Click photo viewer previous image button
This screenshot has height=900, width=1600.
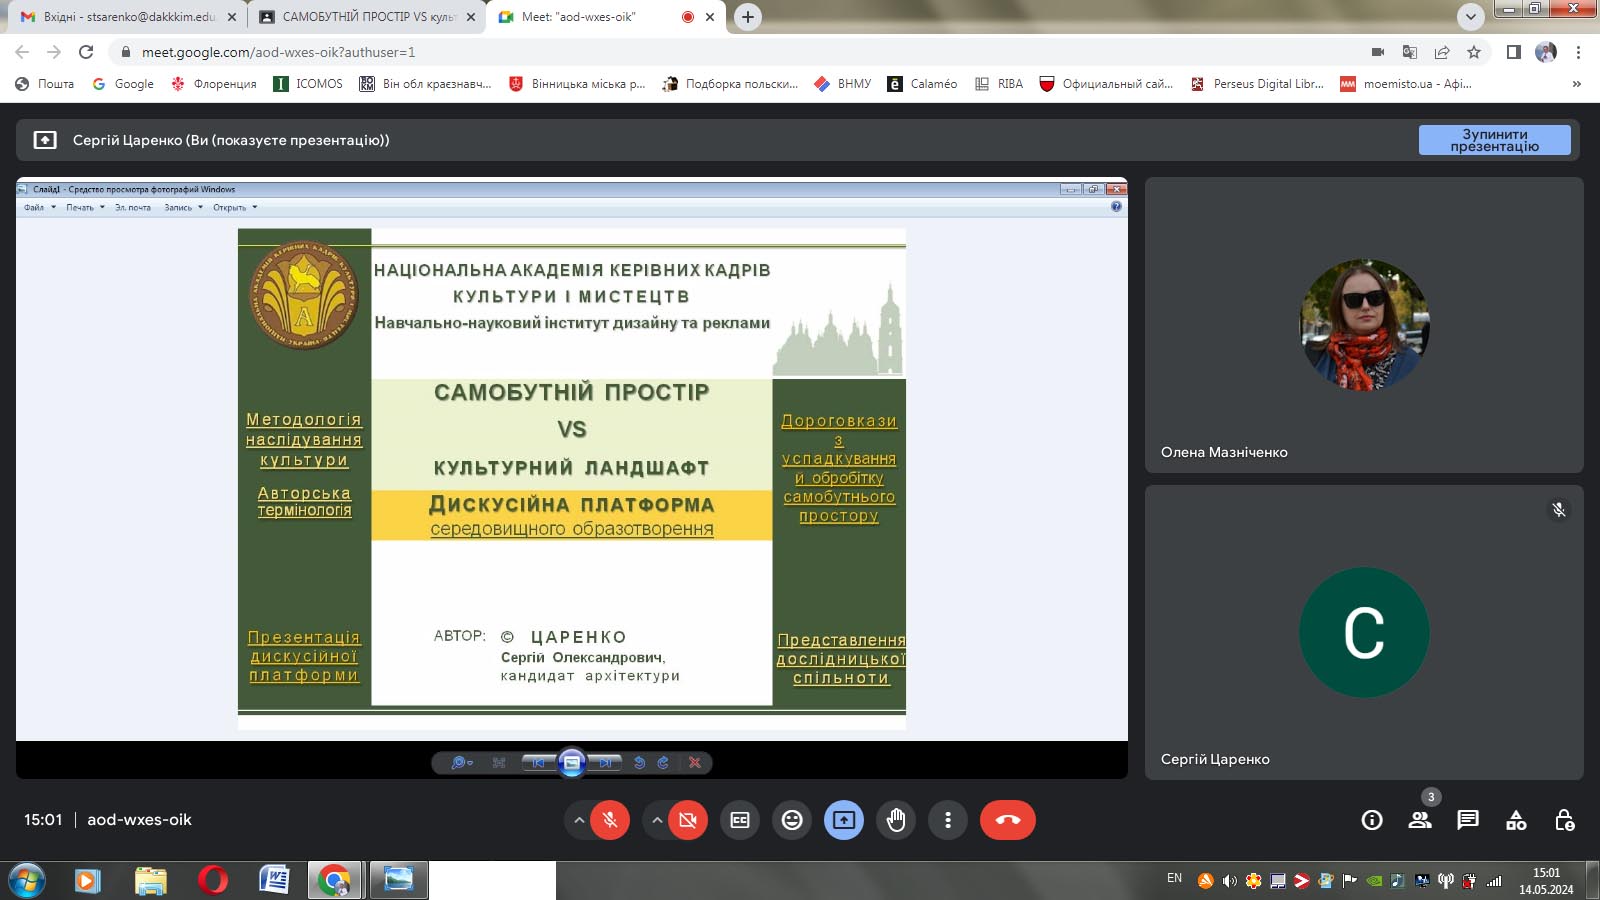click(x=539, y=763)
